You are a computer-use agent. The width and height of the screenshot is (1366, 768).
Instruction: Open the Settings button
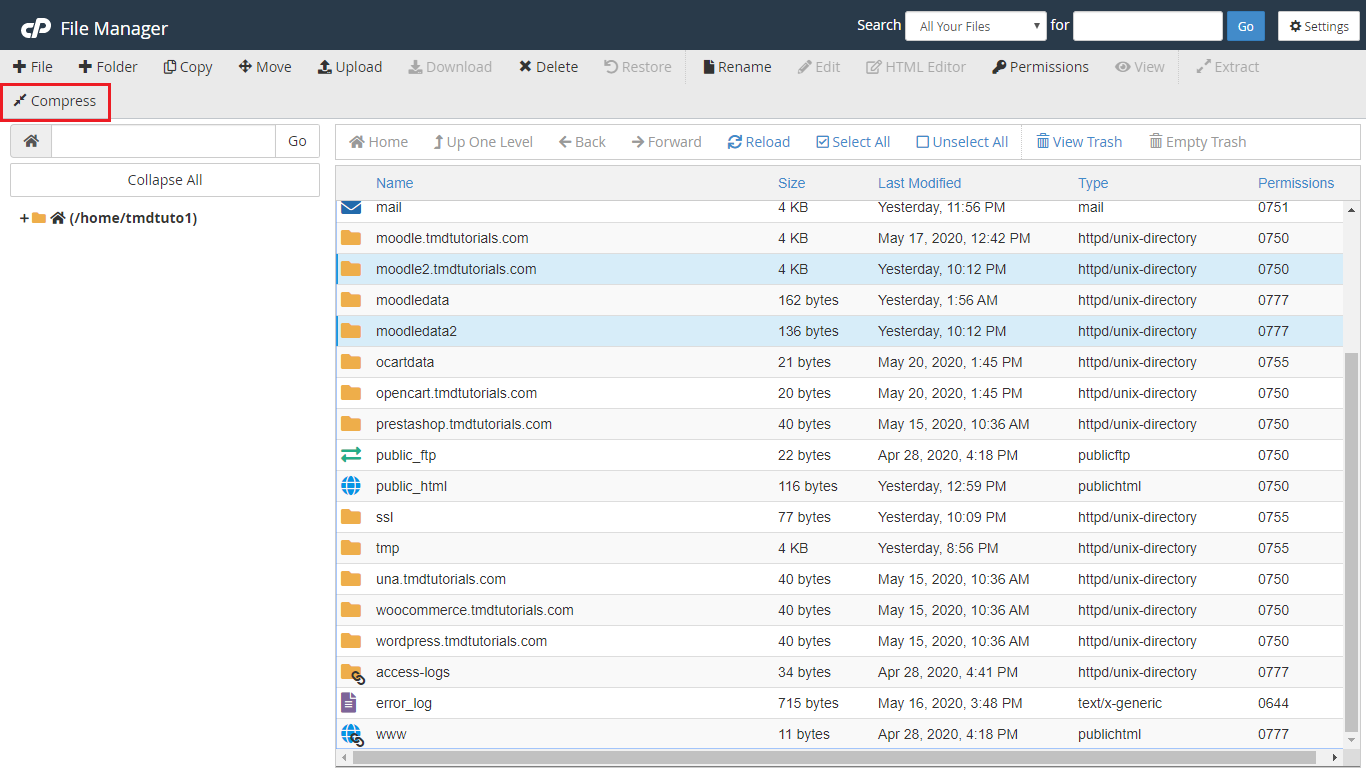(x=1318, y=26)
